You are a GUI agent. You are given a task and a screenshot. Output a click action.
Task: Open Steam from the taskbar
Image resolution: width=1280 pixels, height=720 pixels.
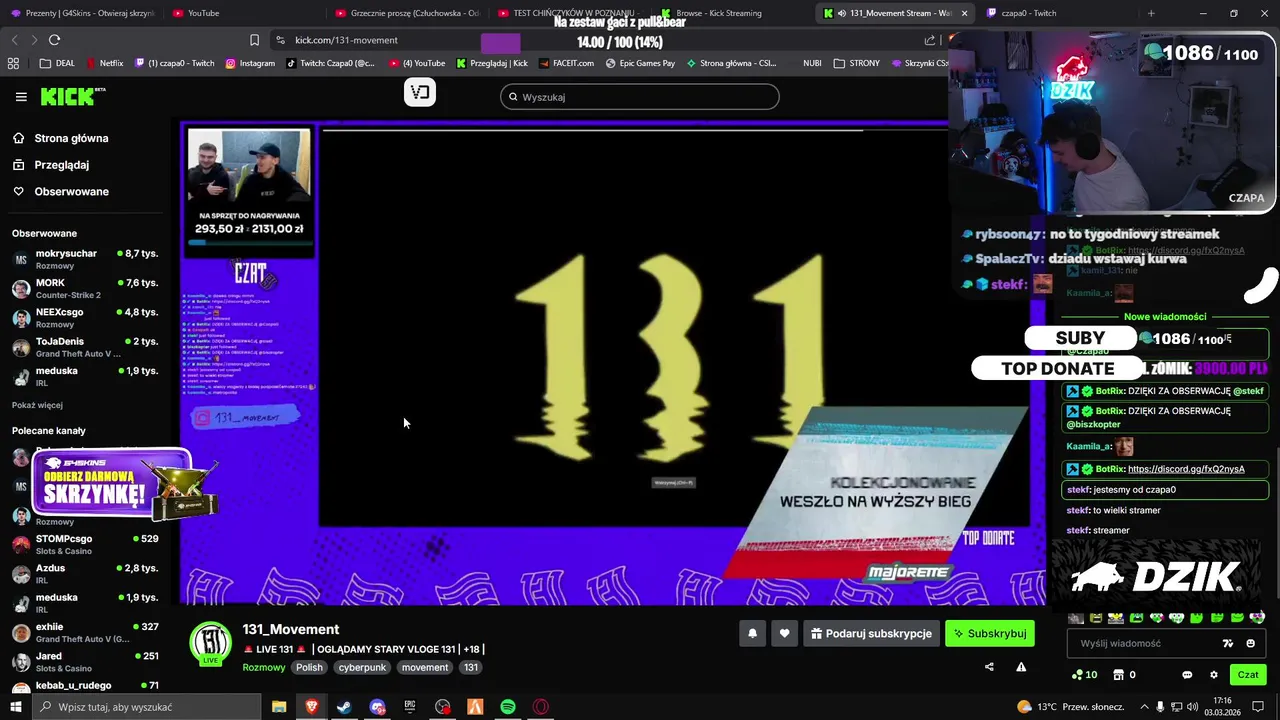(344, 707)
